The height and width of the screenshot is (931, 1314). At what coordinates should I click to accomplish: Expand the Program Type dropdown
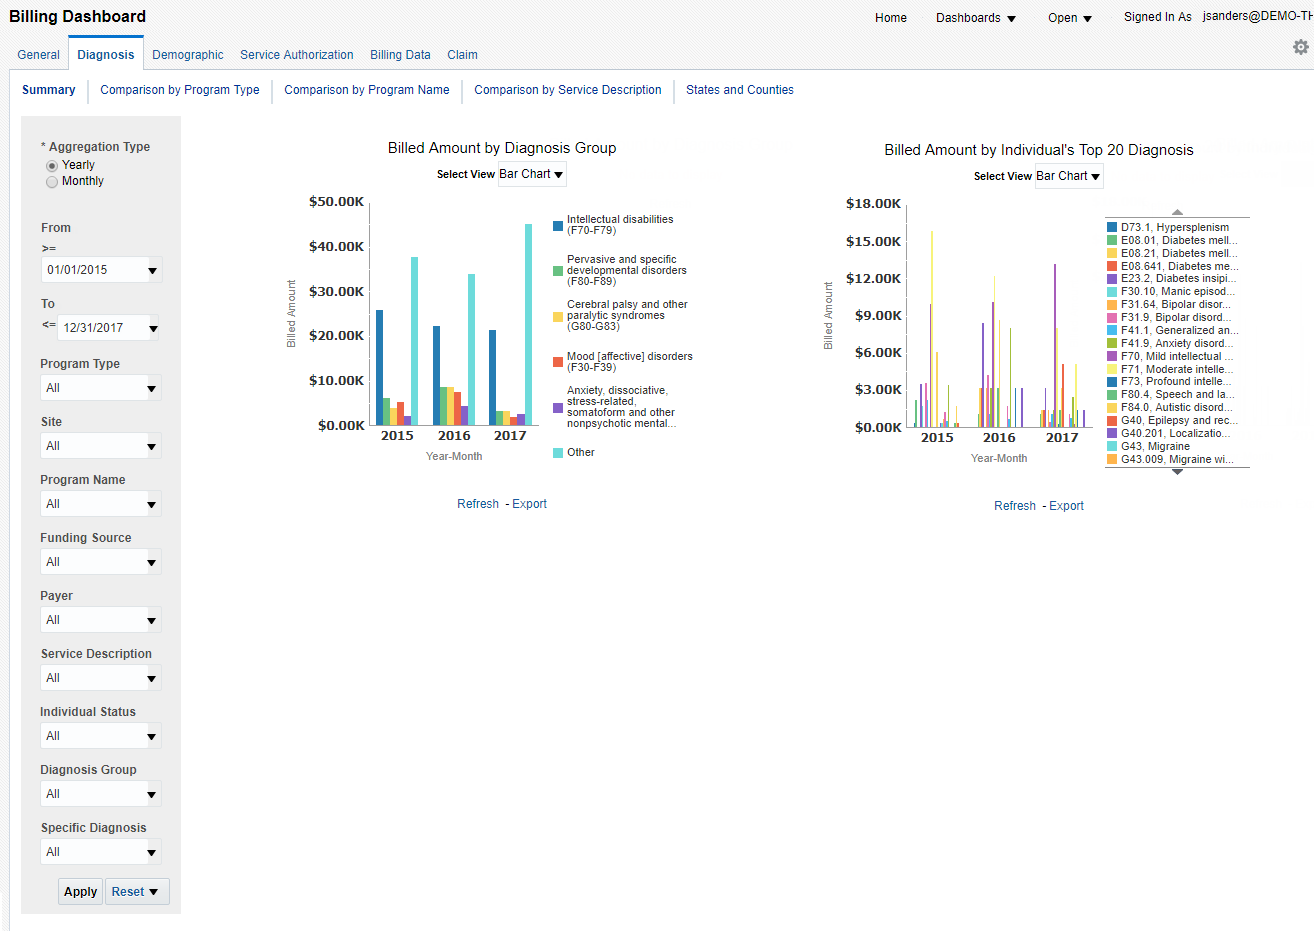tap(152, 388)
